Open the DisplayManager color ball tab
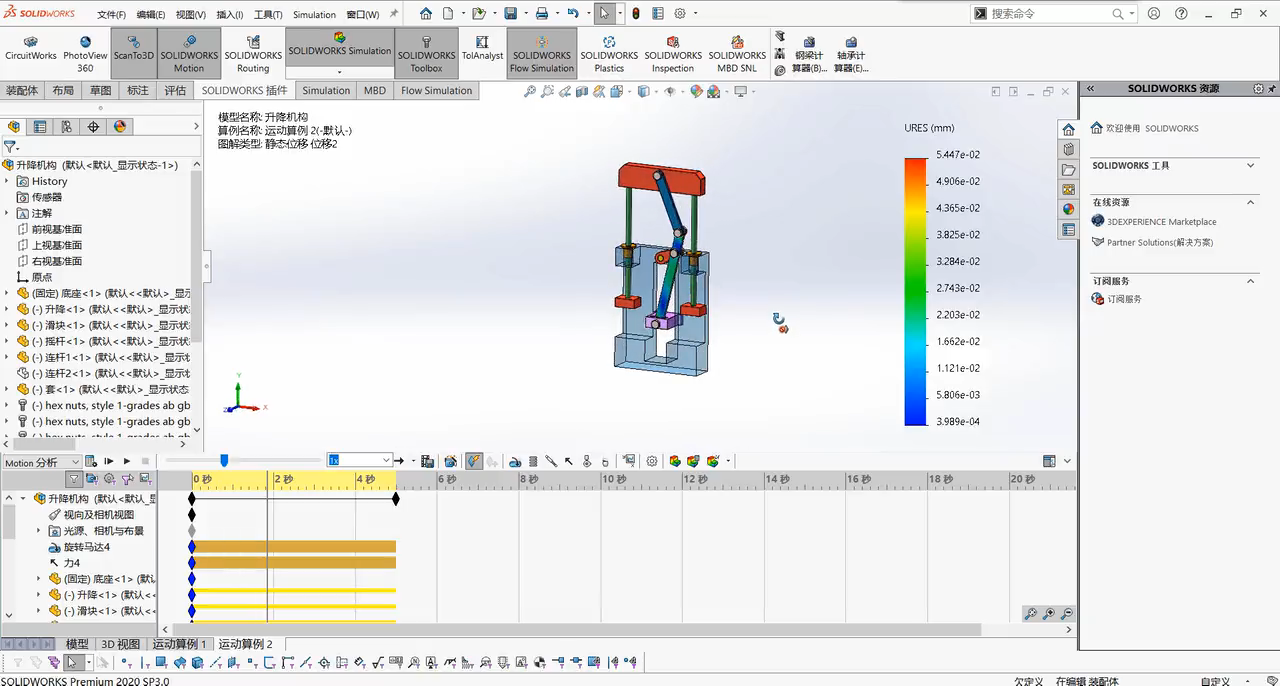 click(x=120, y=127)
